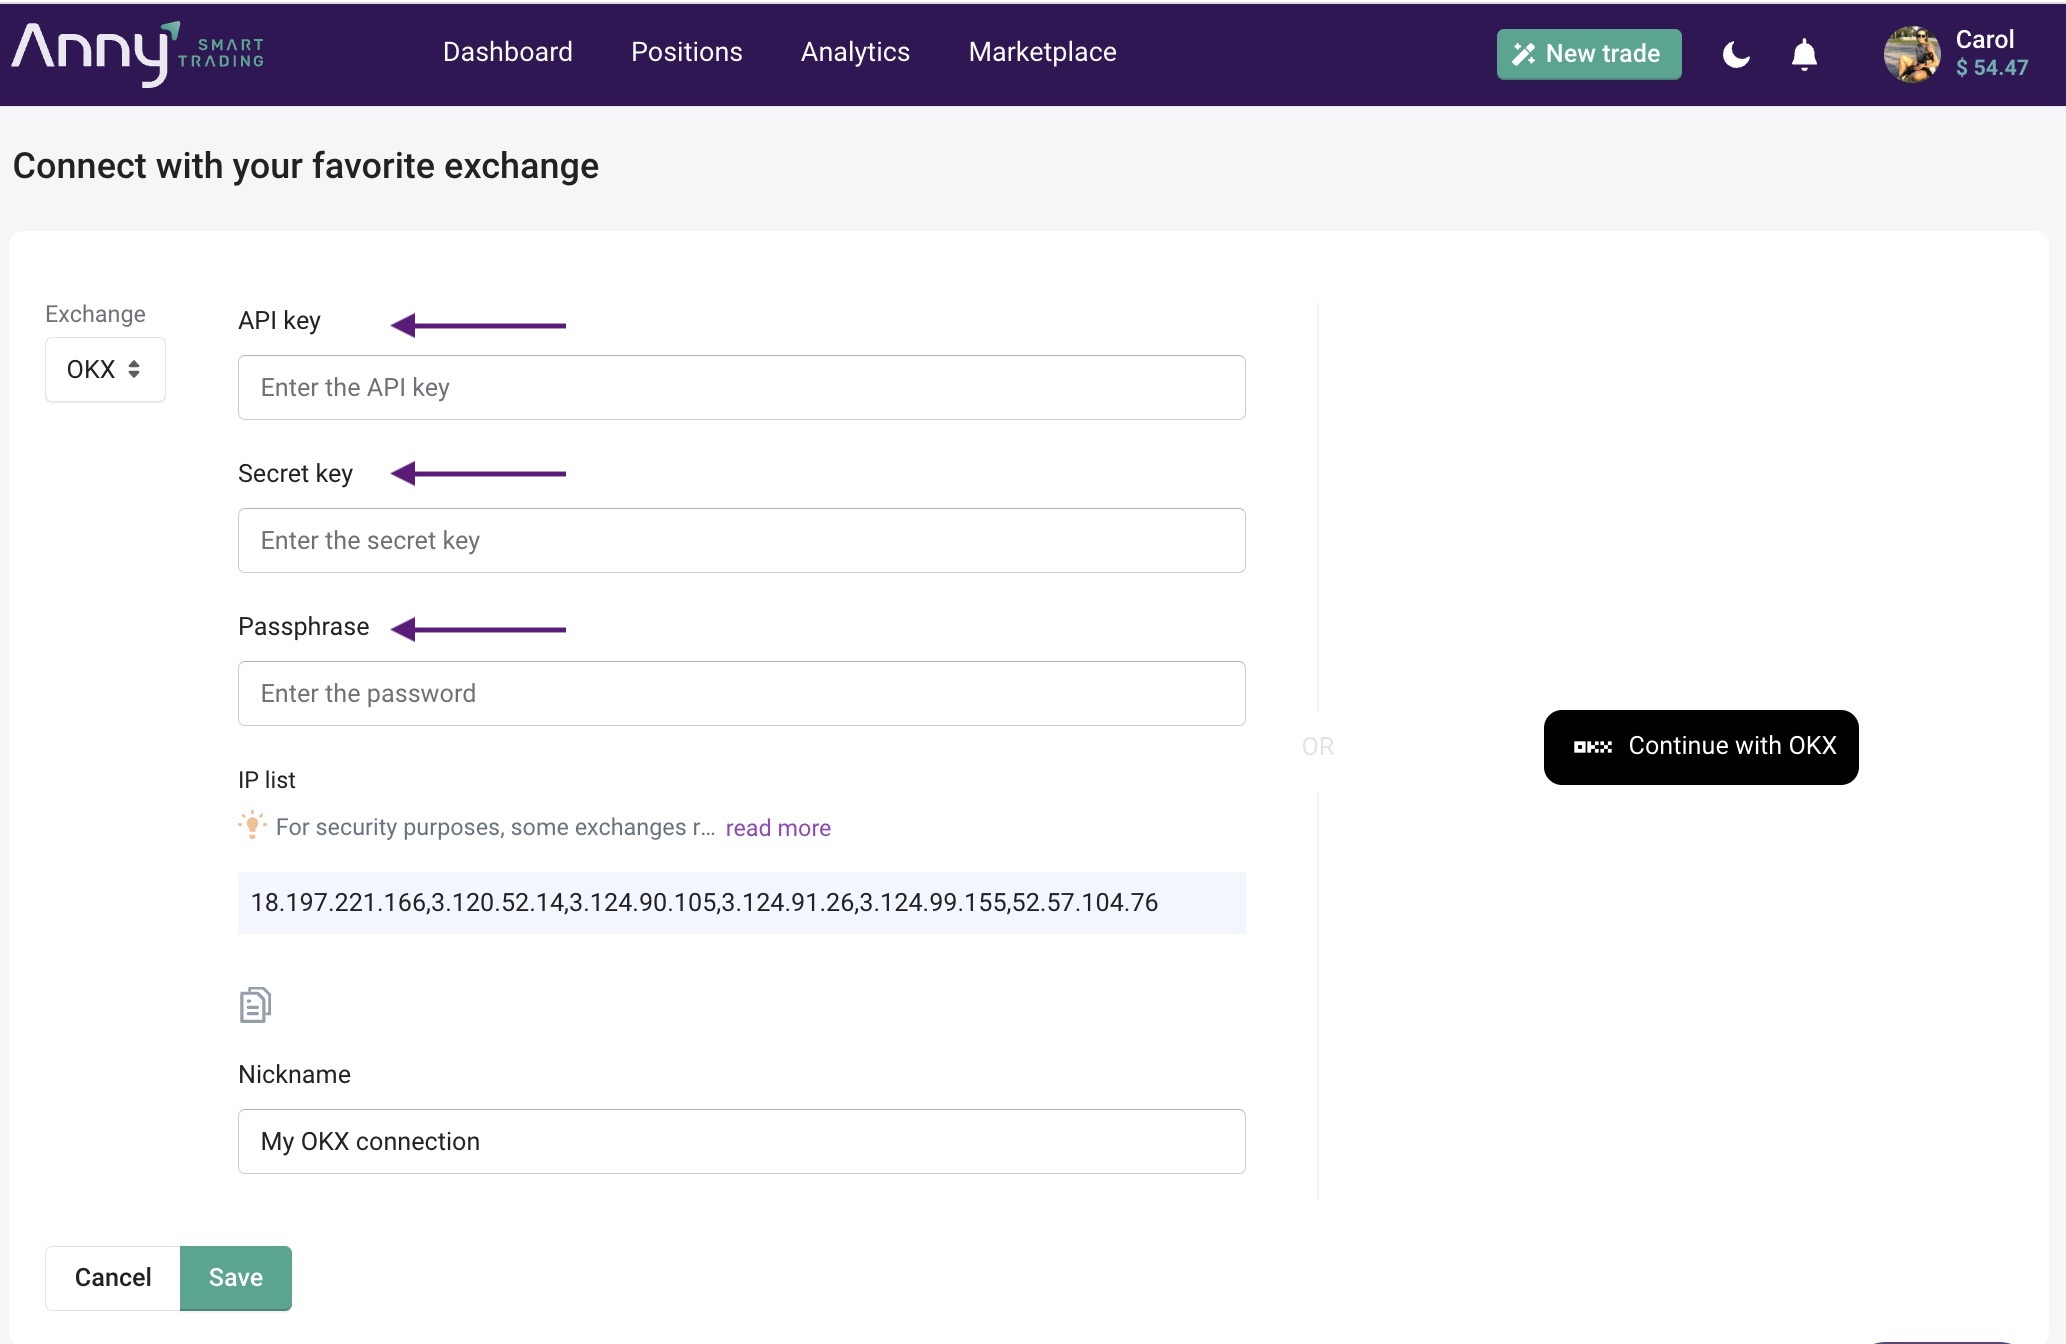Viewport: 2066px width, 1344px height.
Task: Click Carol's profile avatar
Action: pos(1911,54)
